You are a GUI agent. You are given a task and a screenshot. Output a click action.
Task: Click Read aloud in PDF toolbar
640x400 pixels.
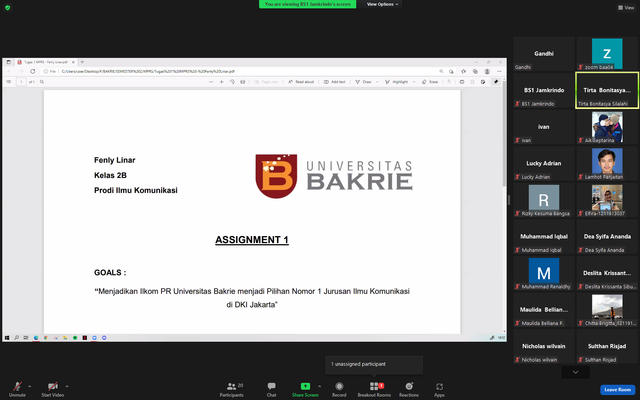click(x=301, y=82)
